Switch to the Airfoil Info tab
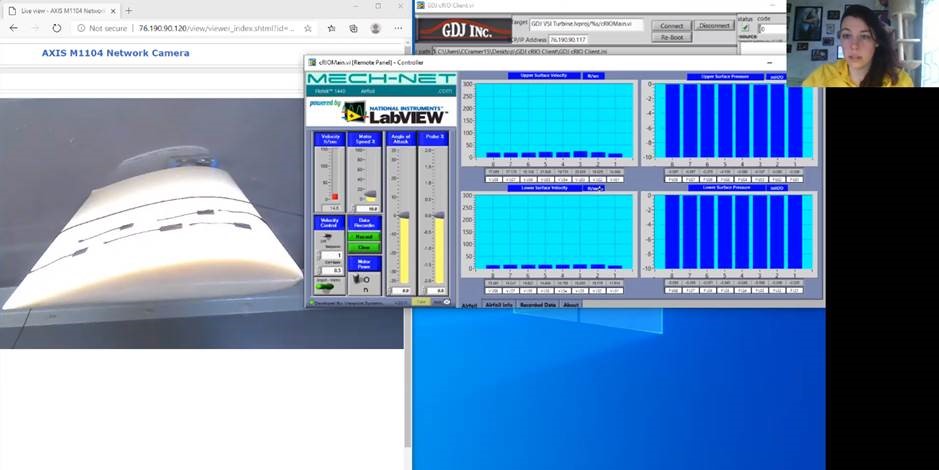The height and width of the screenshot is (470, 939). (x=499, y=305)
